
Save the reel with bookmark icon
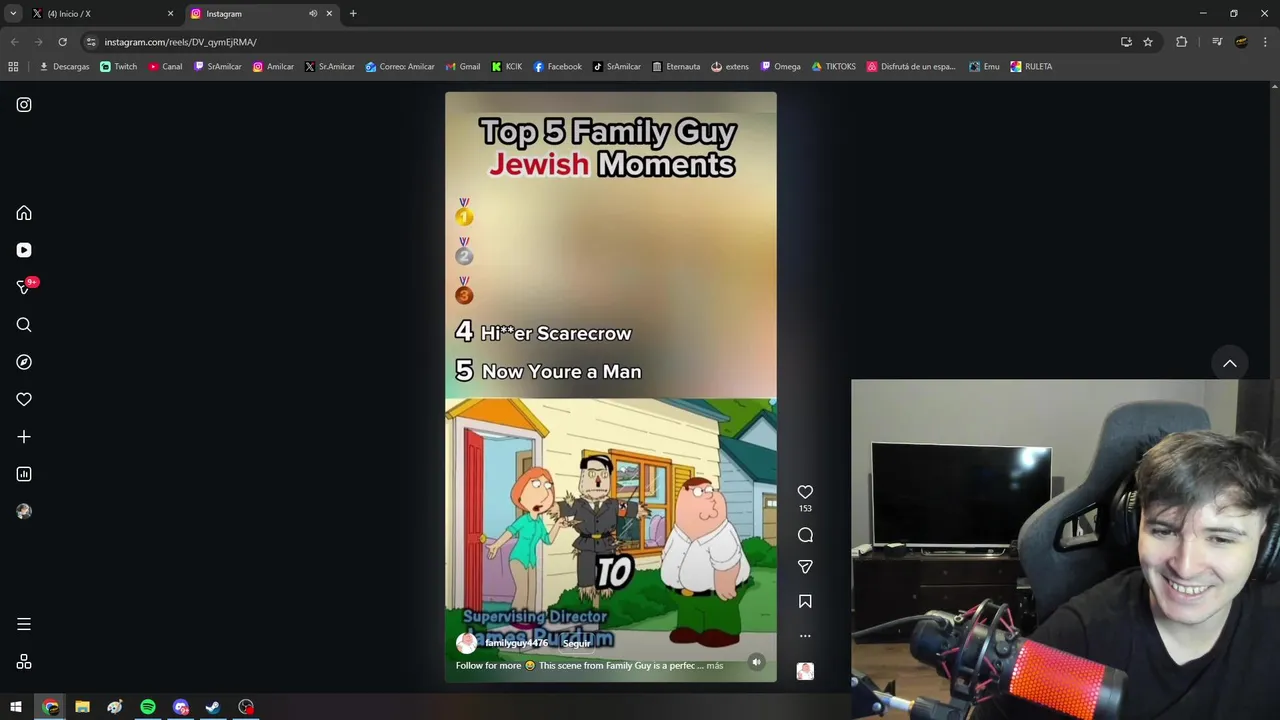click(805, 601)
